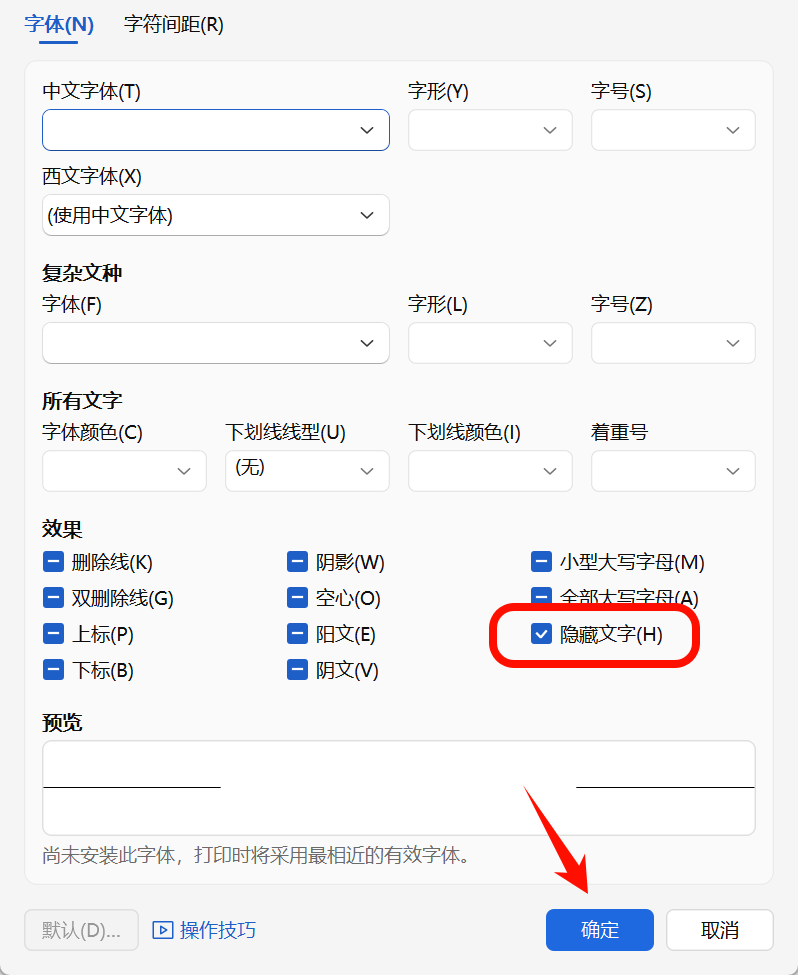This screenshot has height=975, width=798.
Task: Click the 默认(D)... button
Action: [x=81, y=930]
